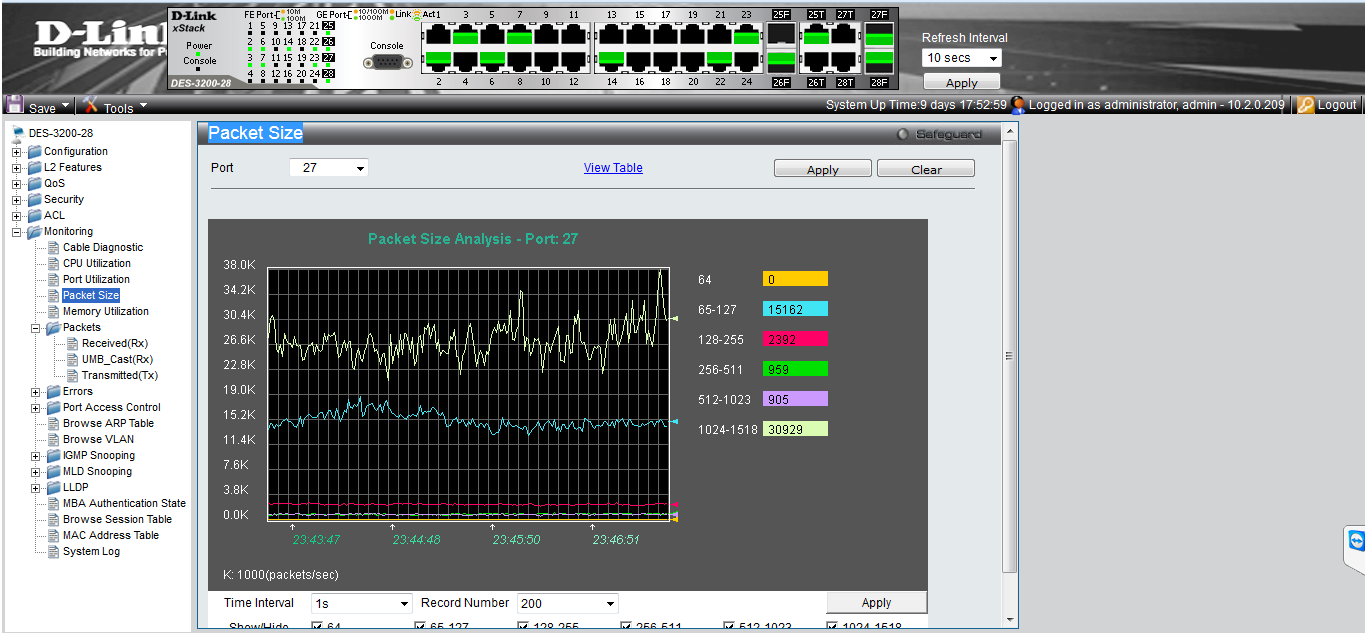Viewport: 1365px width, 633px height.
Task: Click the DES-3200-28 device icon in tree
Action: pos(18,133)
